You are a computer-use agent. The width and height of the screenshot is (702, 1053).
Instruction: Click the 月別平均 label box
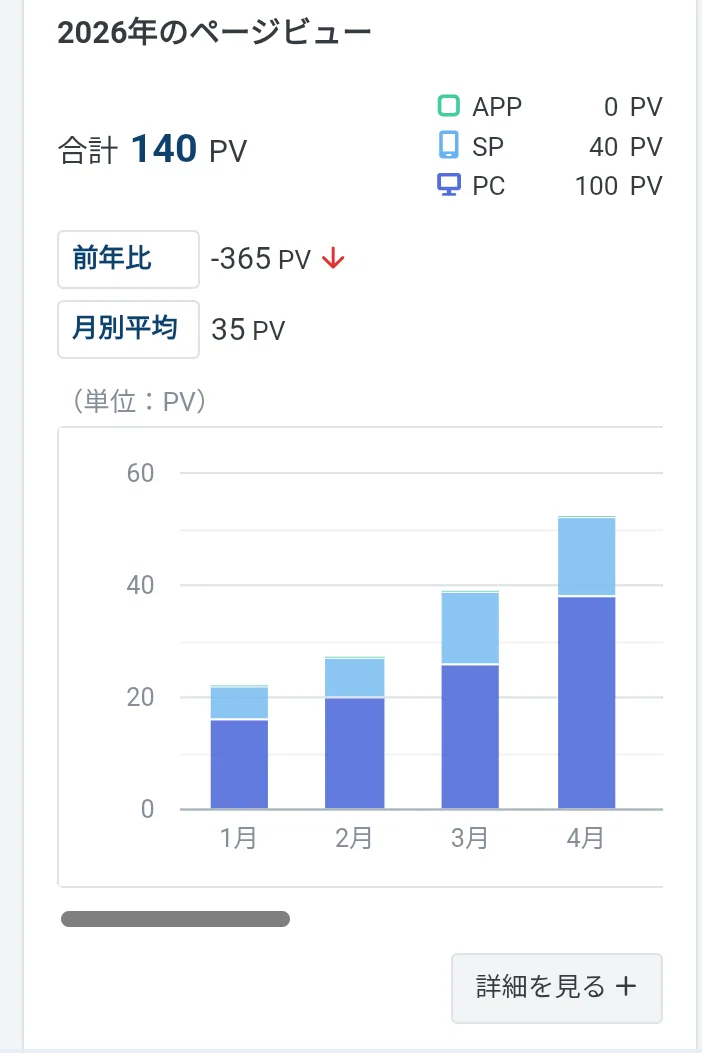tap(128, 329)
